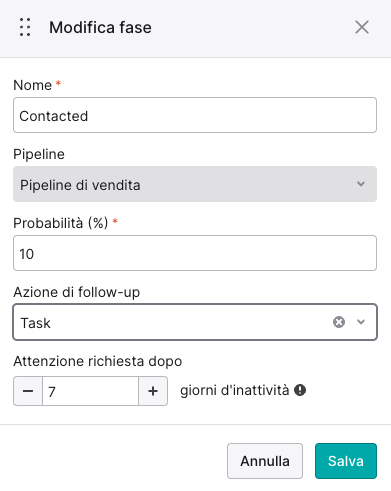
Task: Clear the Task follow-up selection
Action: (339, 322)
